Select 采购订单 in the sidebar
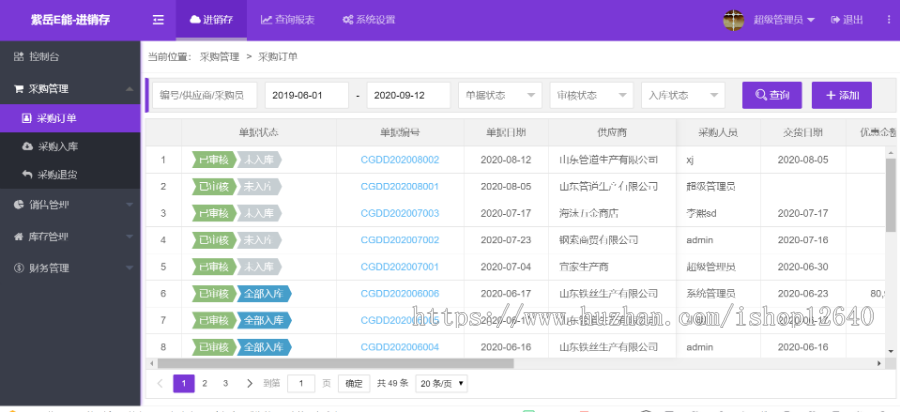 [70, 118]
